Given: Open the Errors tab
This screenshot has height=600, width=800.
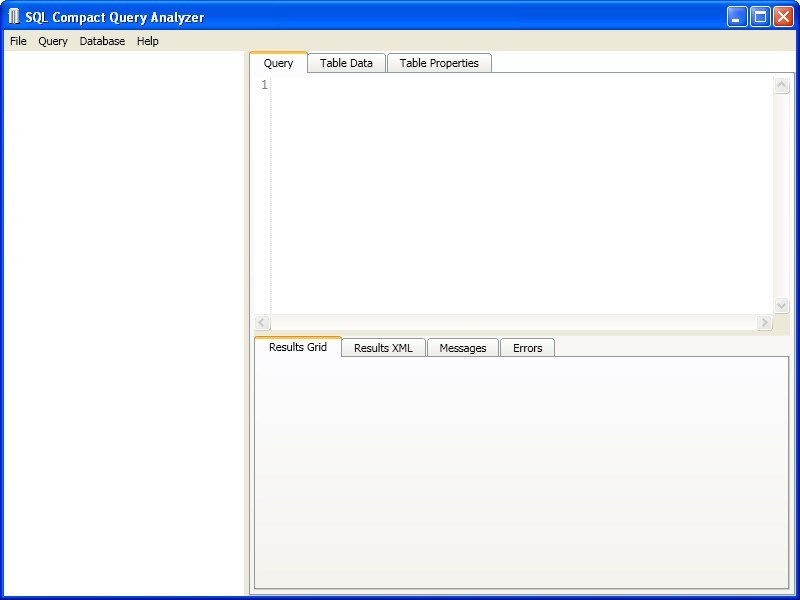Looking at the screenshot, I should coord(528,348).
